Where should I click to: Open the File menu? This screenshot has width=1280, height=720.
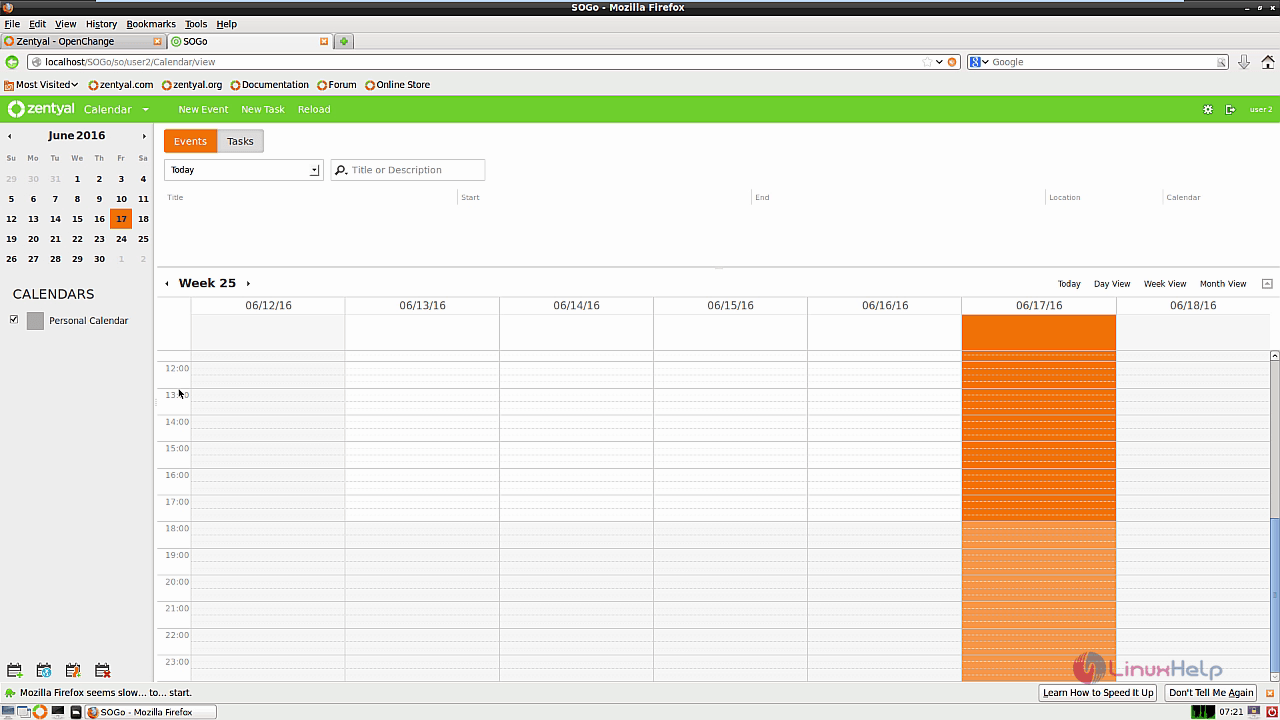pyautogui.click(x=12, y=23)
